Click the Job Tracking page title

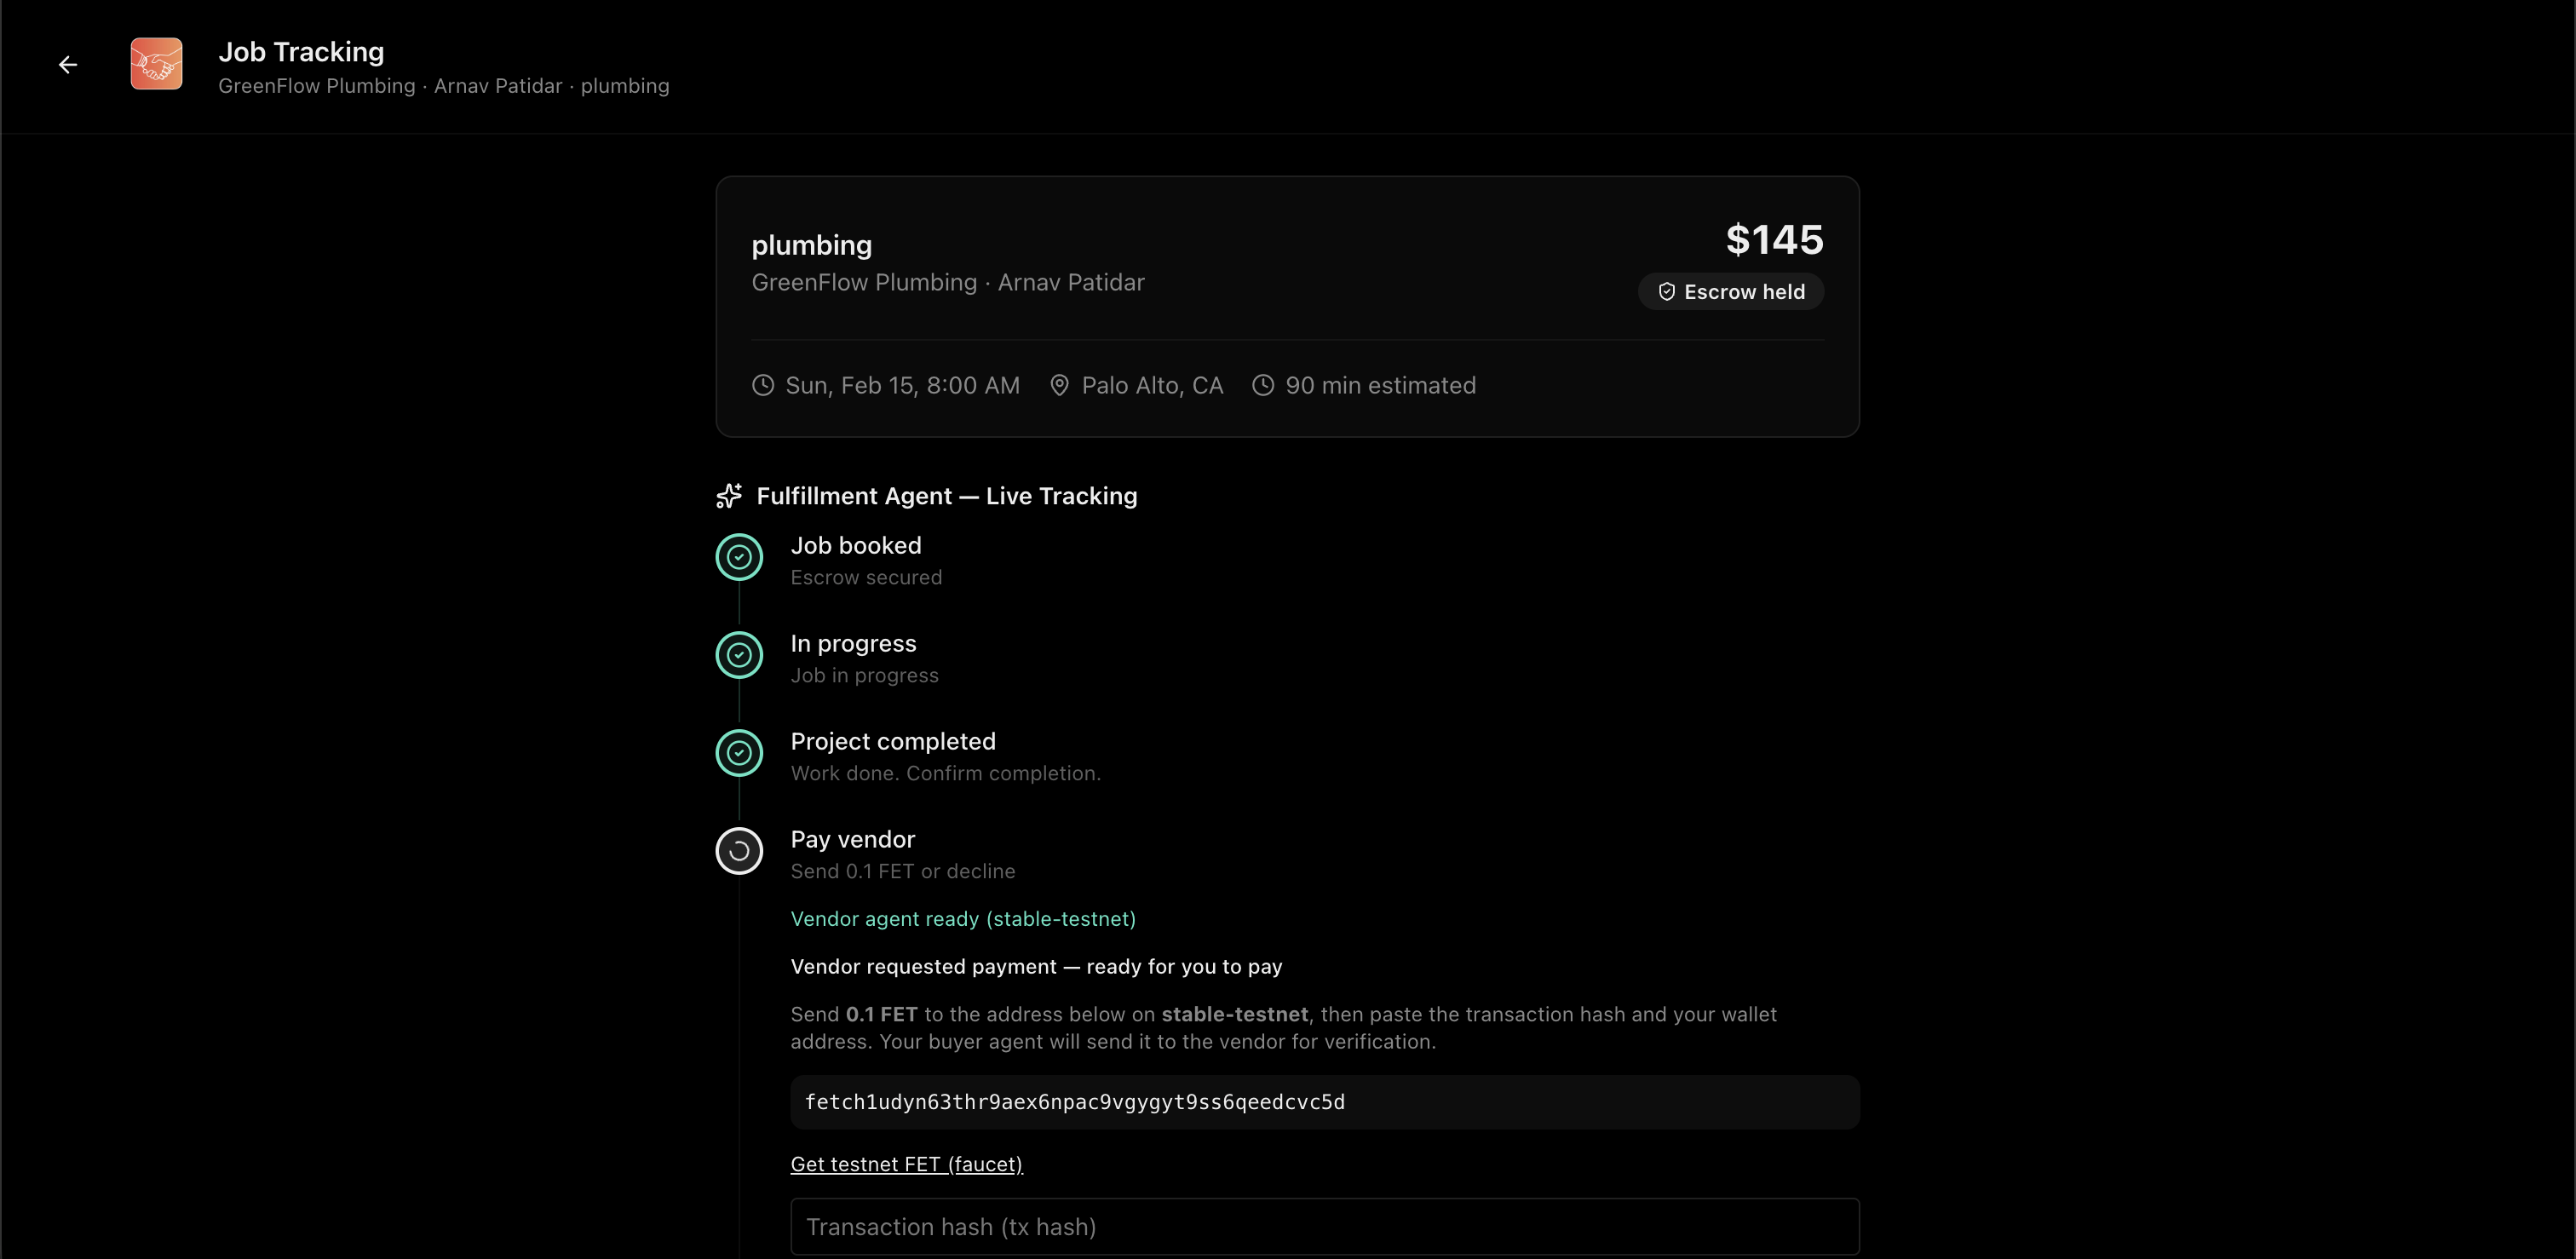tap(301, 52)
